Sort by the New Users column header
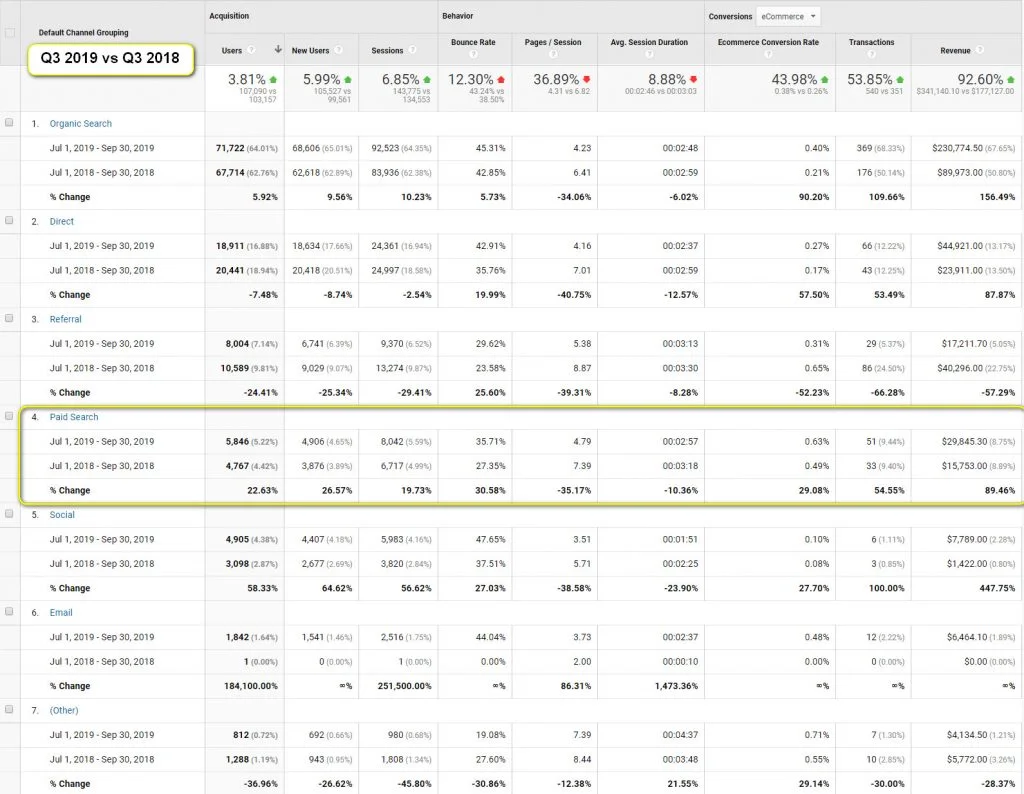The width and height of the screenshot is (1024, 794). coord(310,50)
